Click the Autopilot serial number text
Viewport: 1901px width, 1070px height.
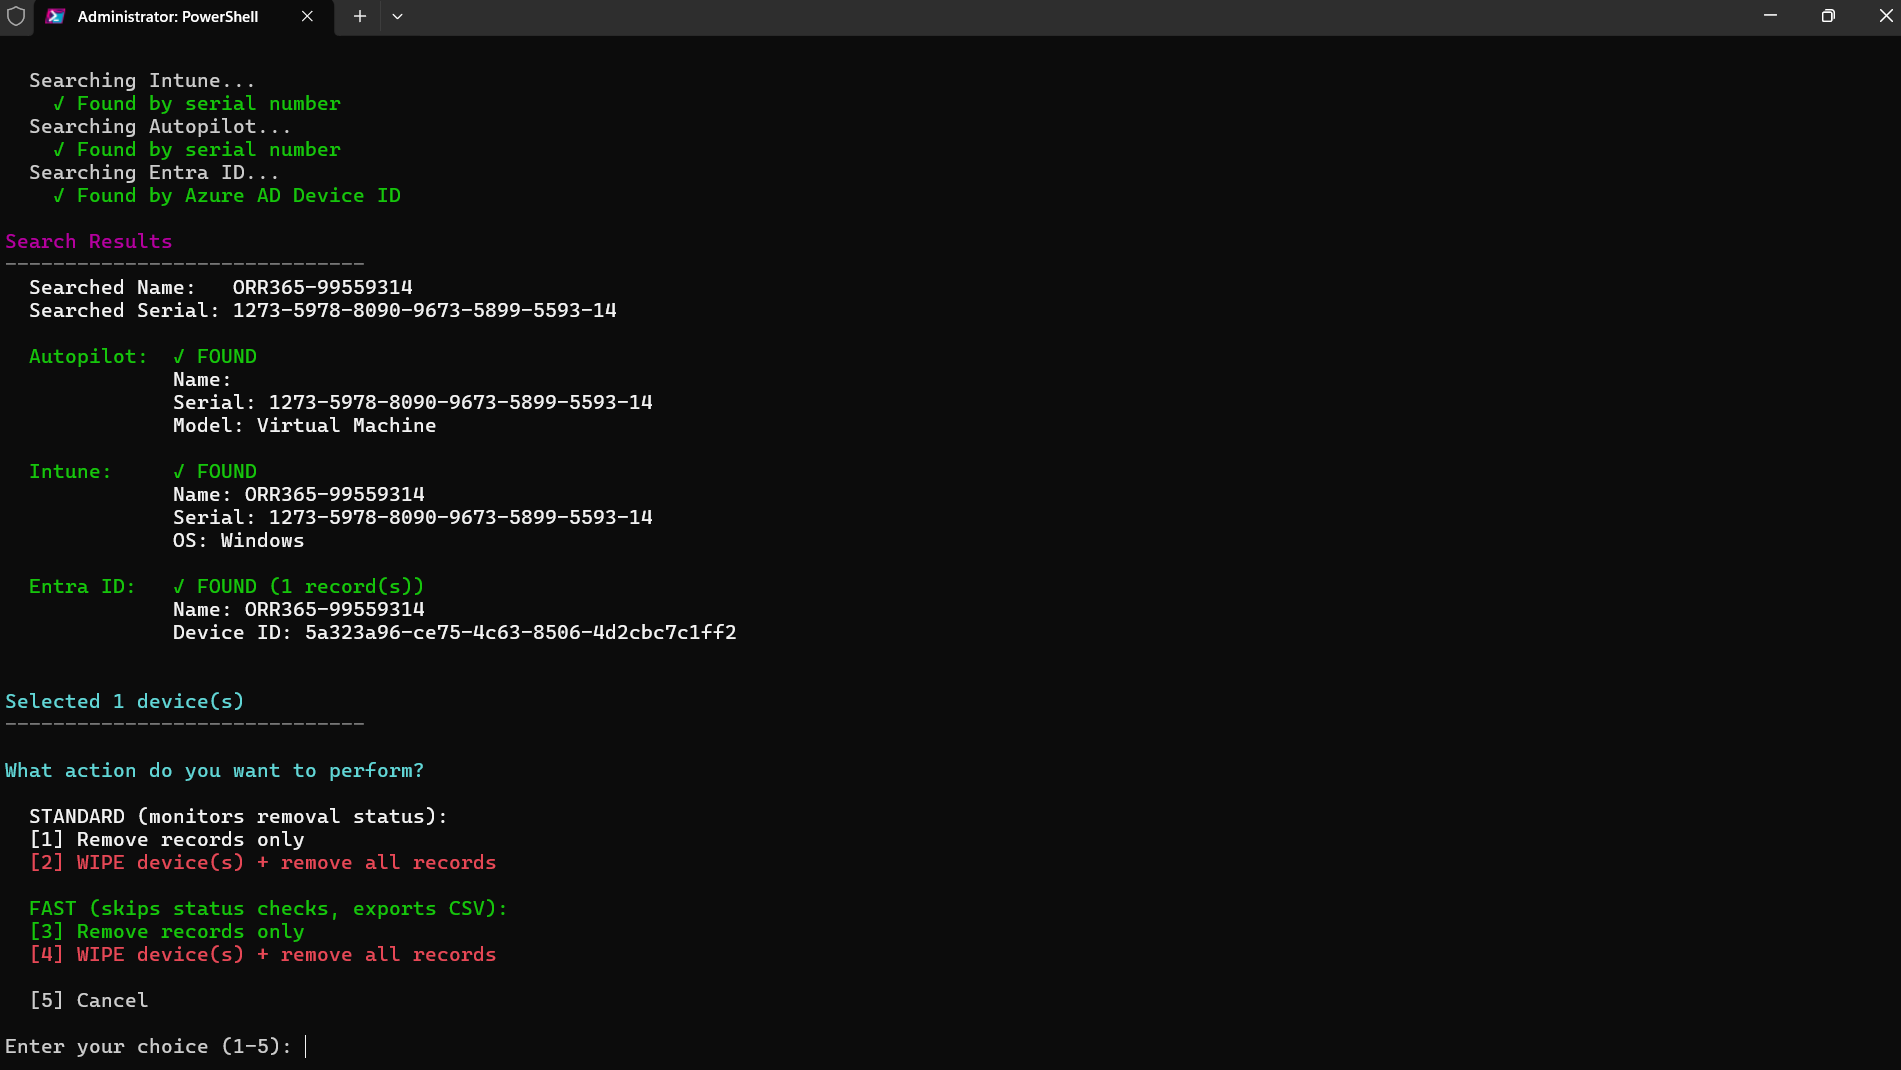point(460,402)
